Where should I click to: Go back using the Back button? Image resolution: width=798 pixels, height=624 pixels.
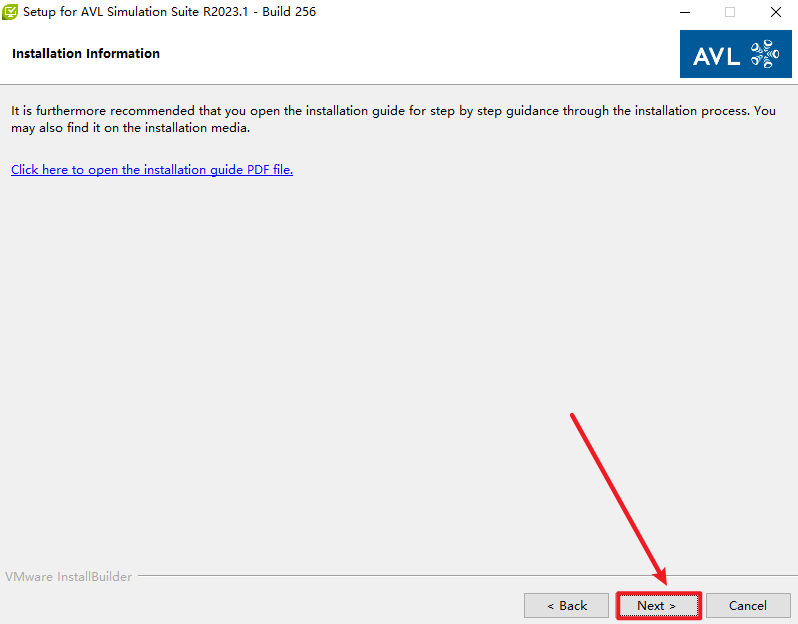pyautogui.click(x=566, y=605)
